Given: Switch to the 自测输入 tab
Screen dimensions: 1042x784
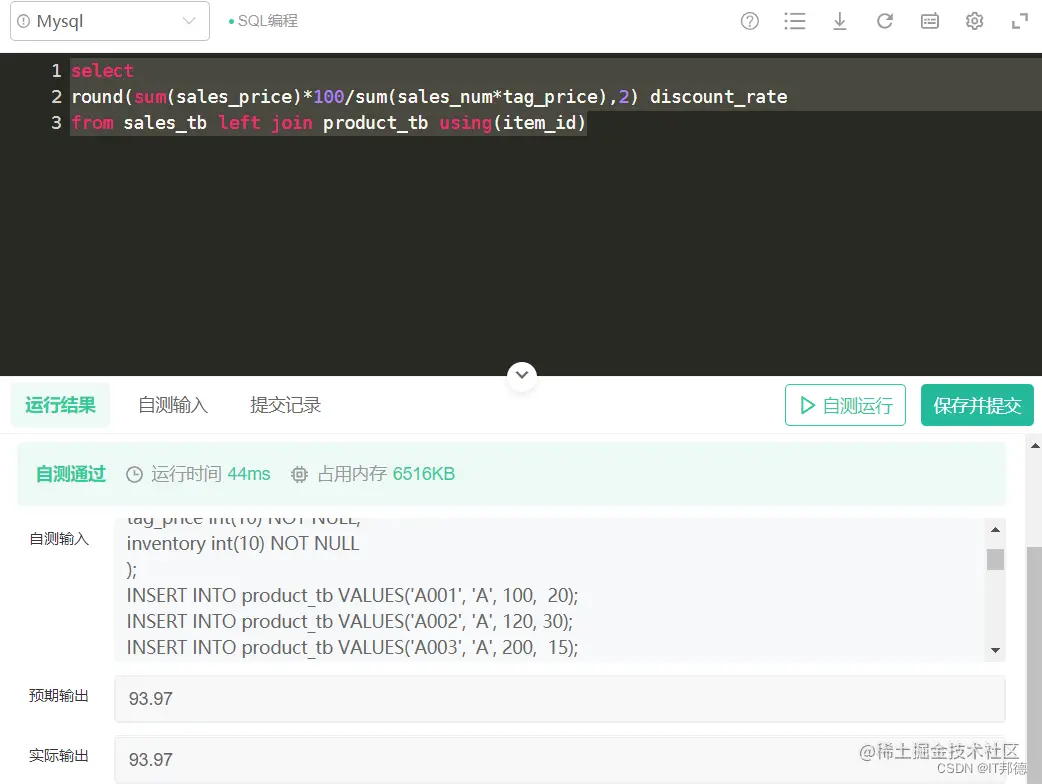Looking at the screenshot, I should [173, 405].
